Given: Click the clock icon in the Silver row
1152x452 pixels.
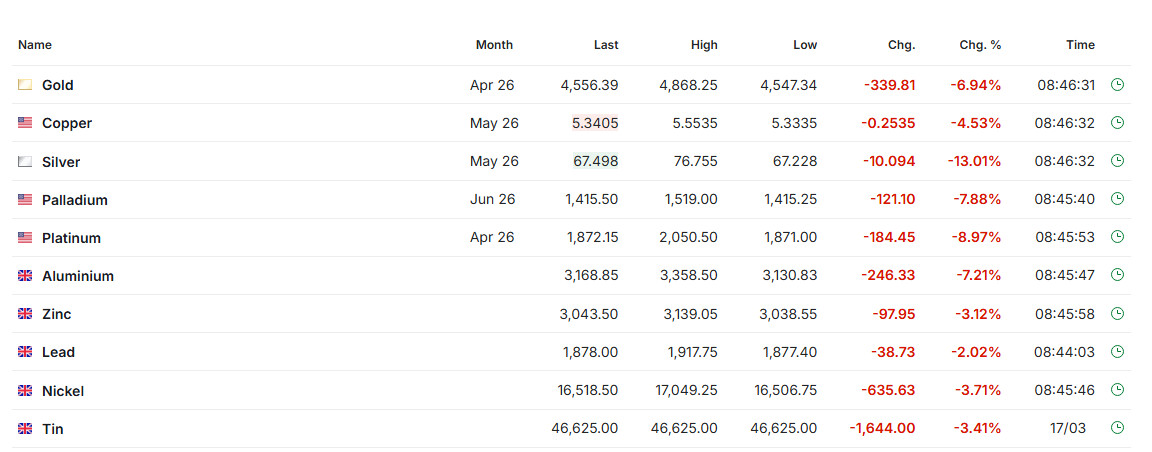Looking at the screenshot, I should 1118,161.
